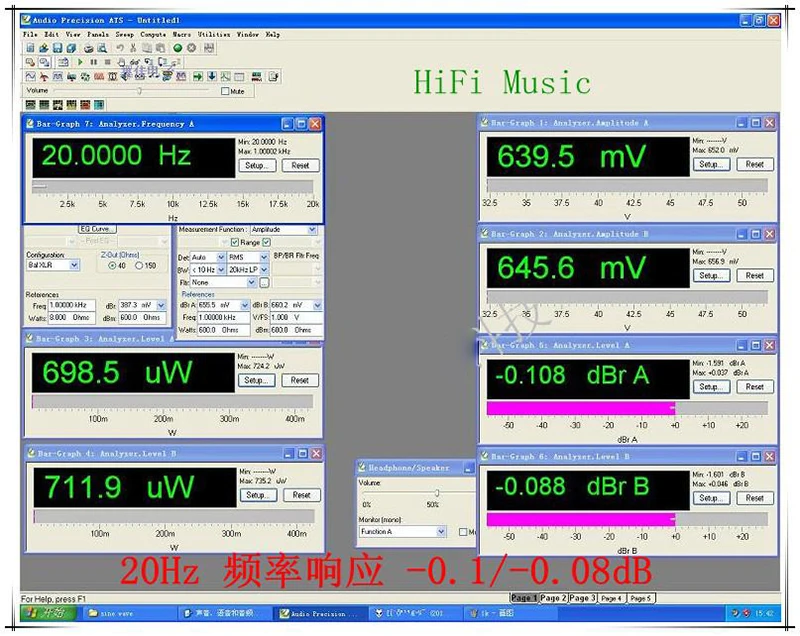Pause the sweep with pause icon
Viewport: 800px width, 636px height.
93,62
